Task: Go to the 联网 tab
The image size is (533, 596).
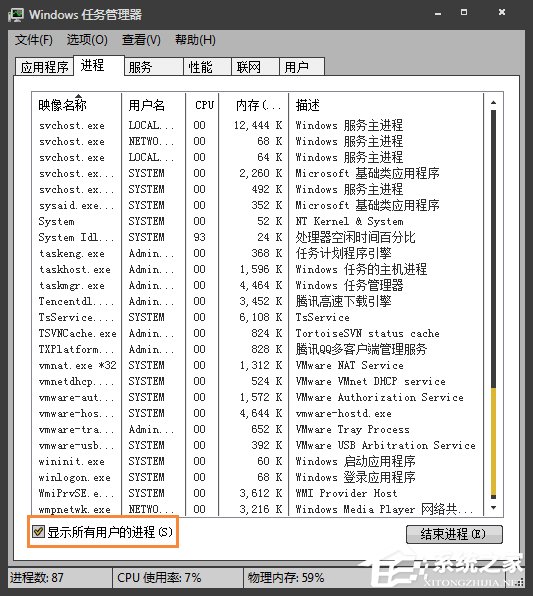Action: (255, 67)
